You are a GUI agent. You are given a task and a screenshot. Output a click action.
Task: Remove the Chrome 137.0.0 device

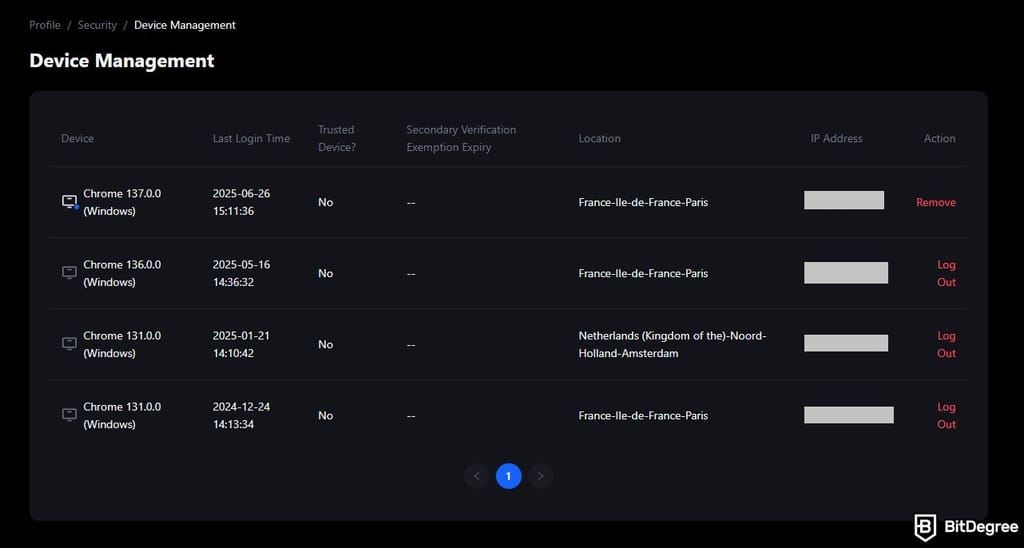click(936, 202)
